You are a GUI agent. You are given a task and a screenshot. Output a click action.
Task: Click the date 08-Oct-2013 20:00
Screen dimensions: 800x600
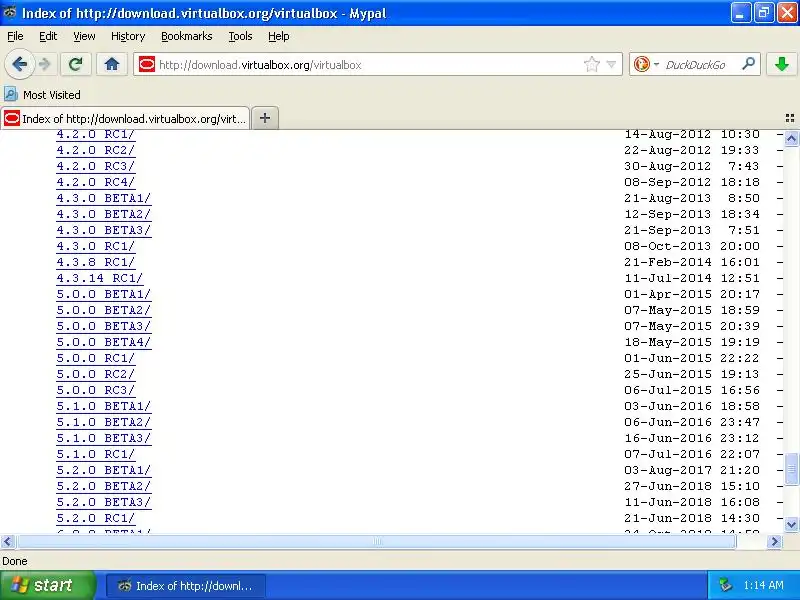(692, 246)
